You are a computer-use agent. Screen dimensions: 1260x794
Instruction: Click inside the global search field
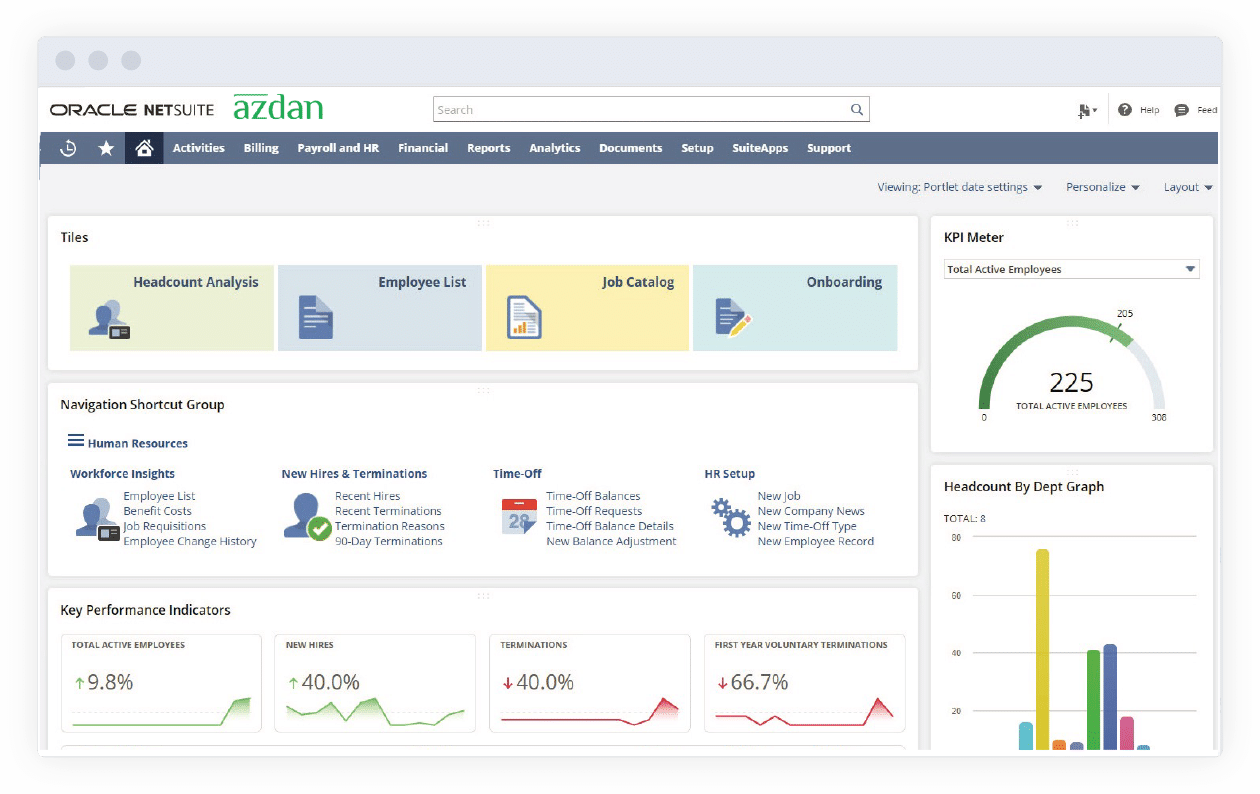pos(640,109)
